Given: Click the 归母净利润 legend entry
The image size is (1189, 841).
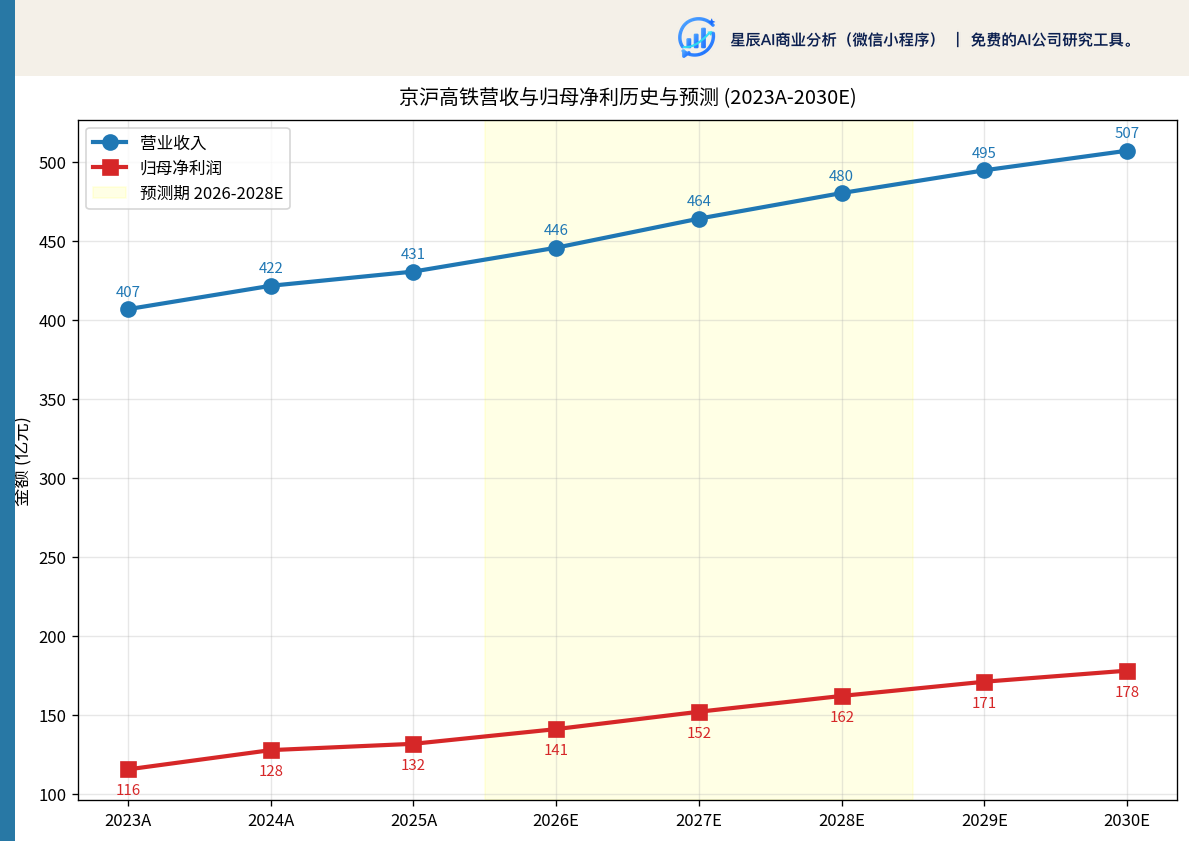Looking at the screenshot, I should click(181, 168).
